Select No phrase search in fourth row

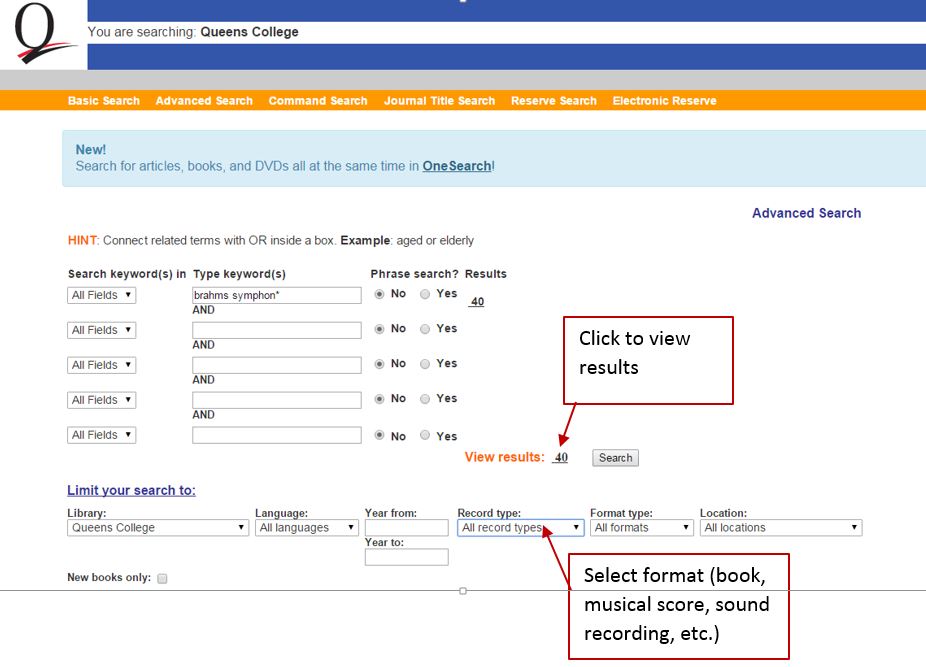point(380,399)
